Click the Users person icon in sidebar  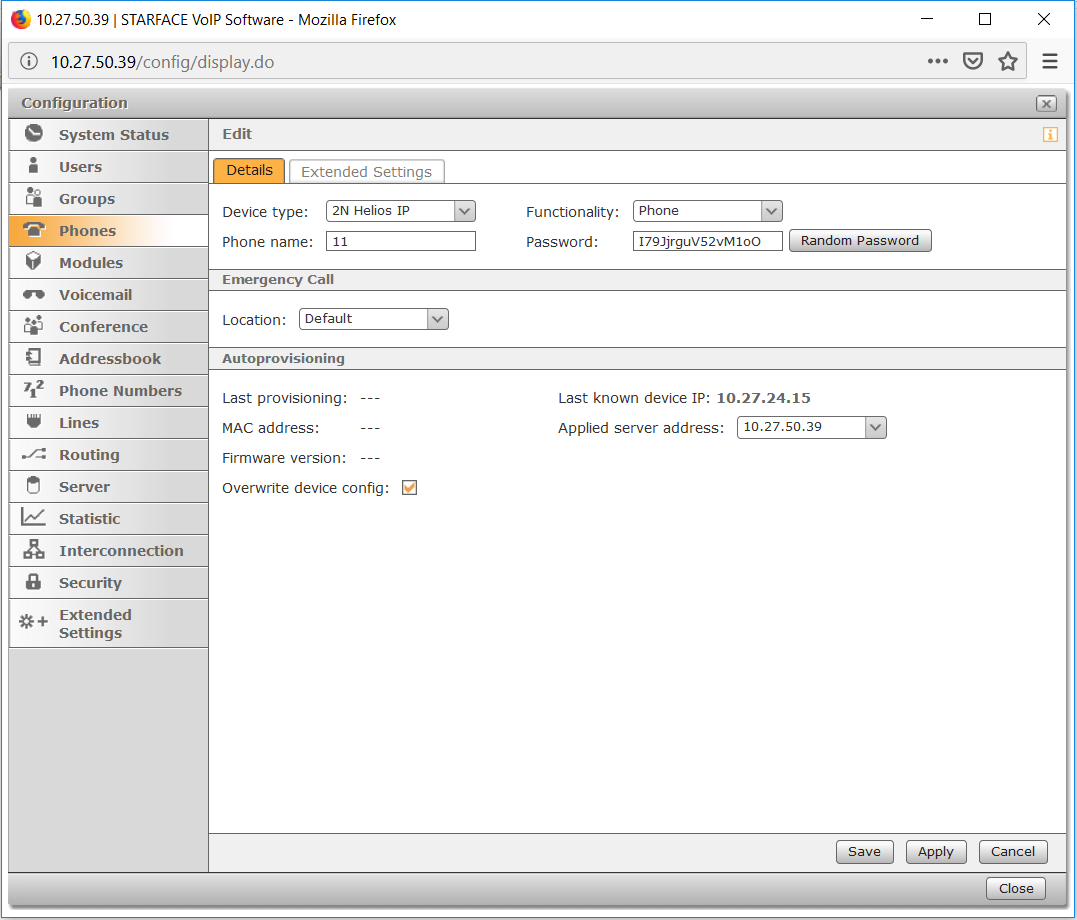point(34,166)
